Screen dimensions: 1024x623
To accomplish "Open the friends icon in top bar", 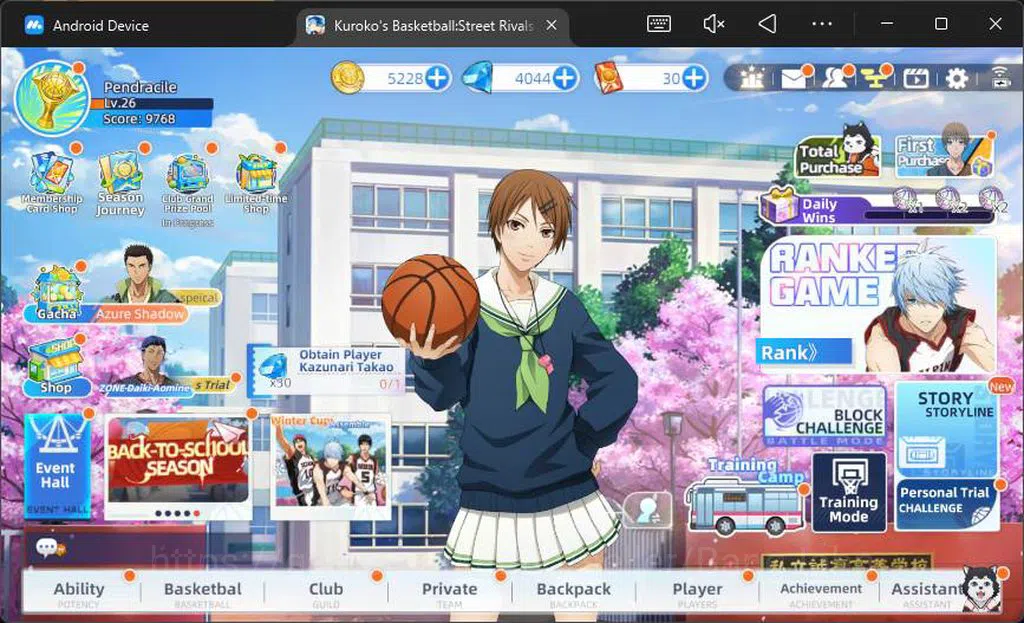I will pyautogui.click(x=835, y=79).
